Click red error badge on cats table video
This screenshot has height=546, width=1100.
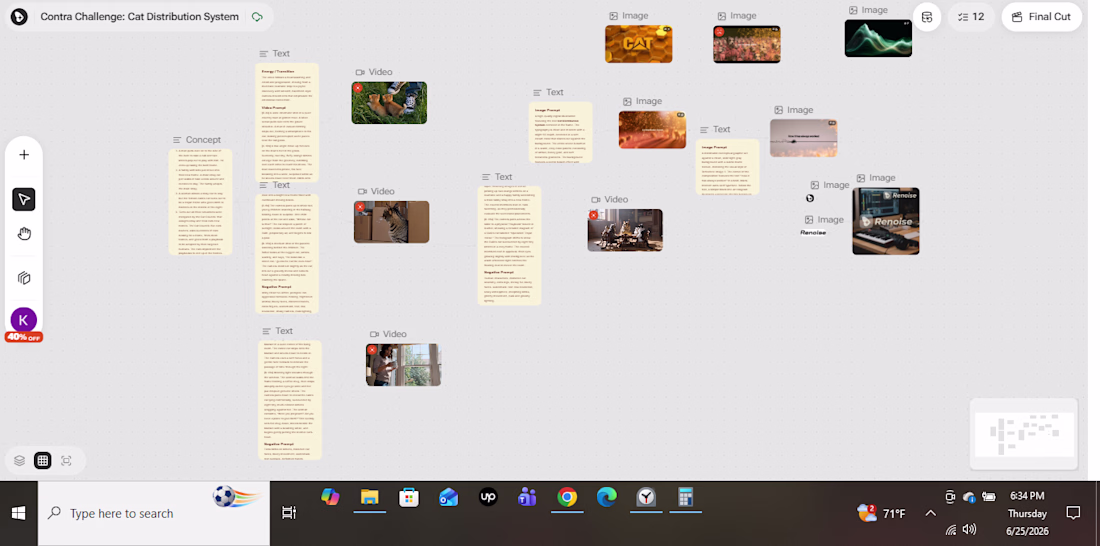(x=593, y=215)
